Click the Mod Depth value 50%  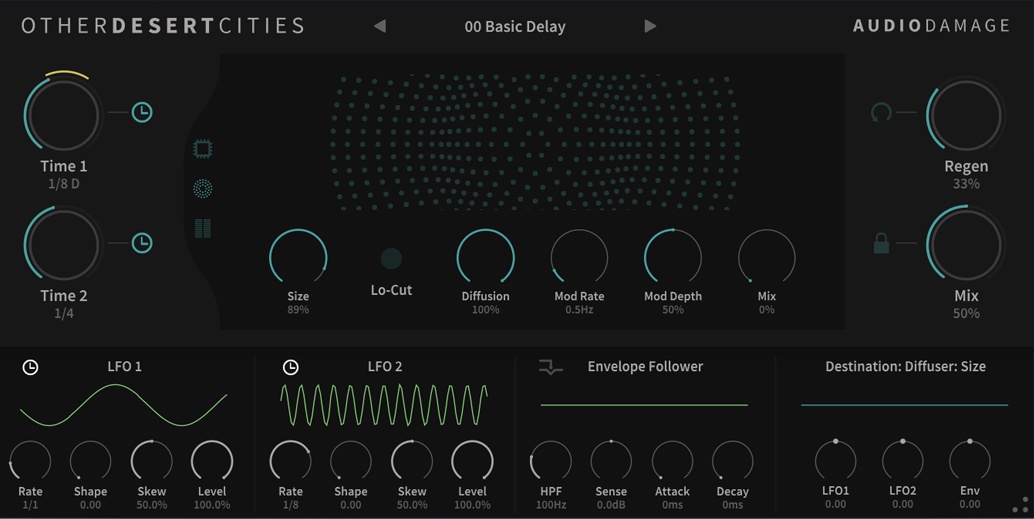click(x=673, y=310)
